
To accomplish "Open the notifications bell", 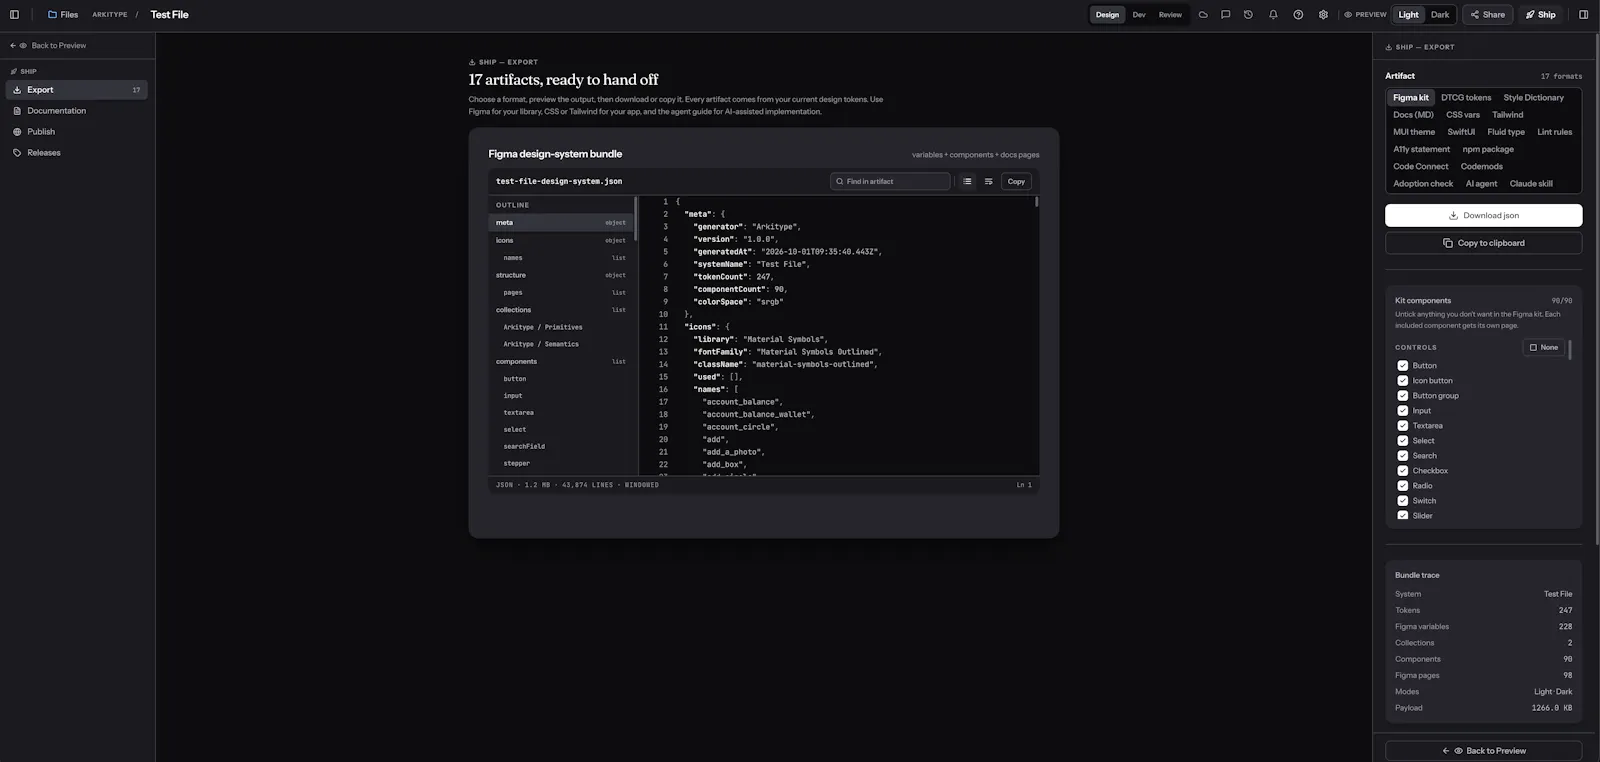I will point(1273,15).
